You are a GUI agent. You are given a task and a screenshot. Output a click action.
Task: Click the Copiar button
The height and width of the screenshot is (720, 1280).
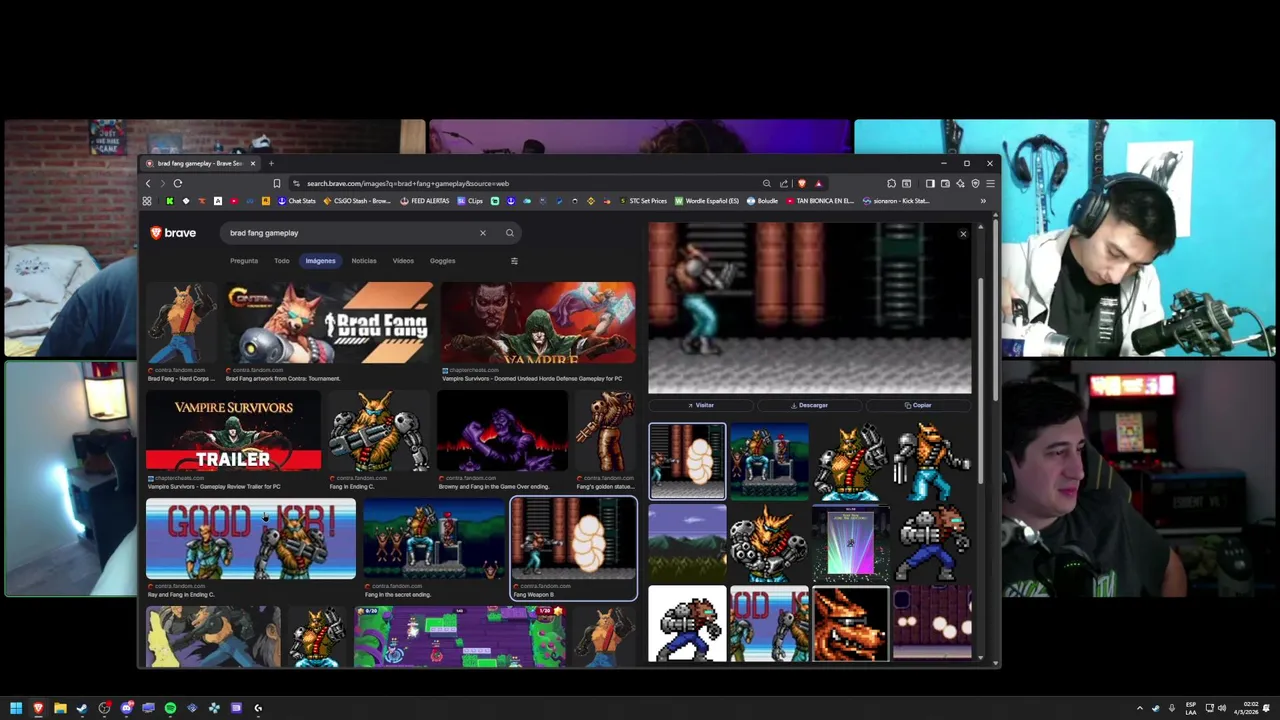(x=918, y=405)
